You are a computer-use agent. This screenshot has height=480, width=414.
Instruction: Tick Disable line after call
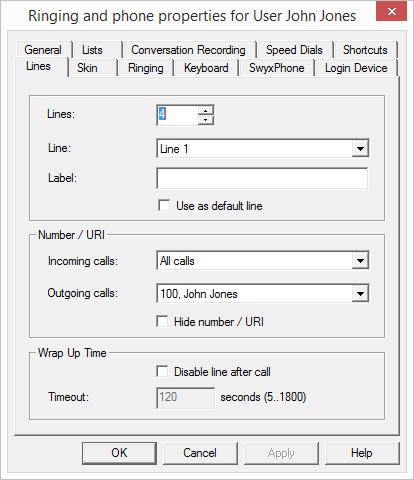point(162,371)
